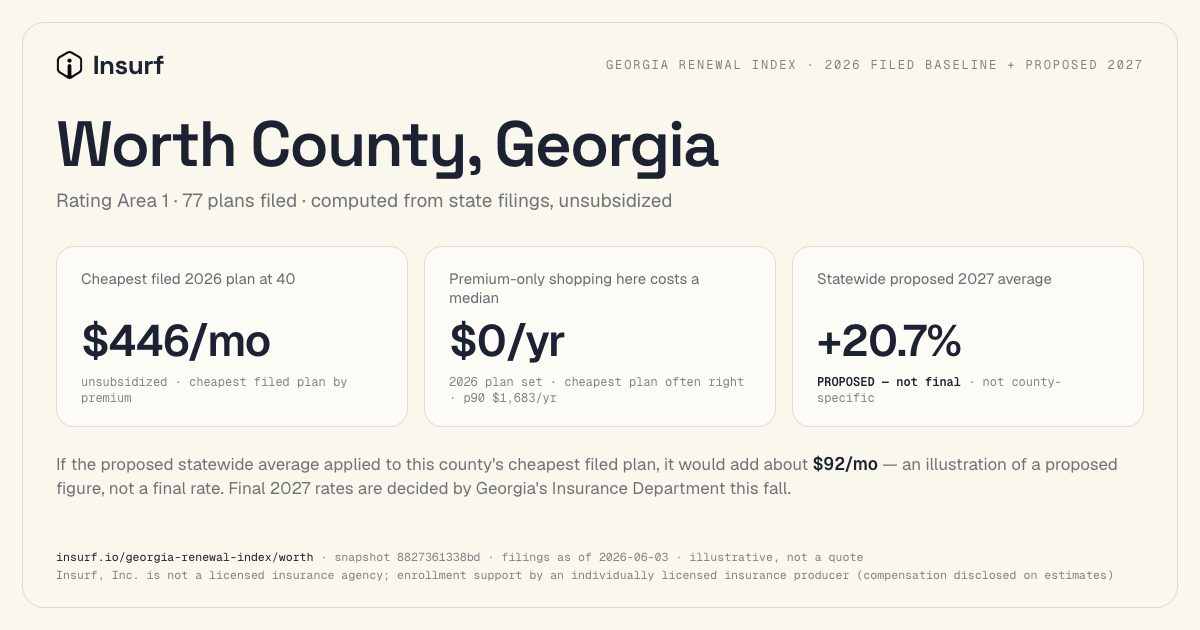Click the Rating Area 1 subtitle line
Screen dimensions: 1200x630
[x=364, y=201]
